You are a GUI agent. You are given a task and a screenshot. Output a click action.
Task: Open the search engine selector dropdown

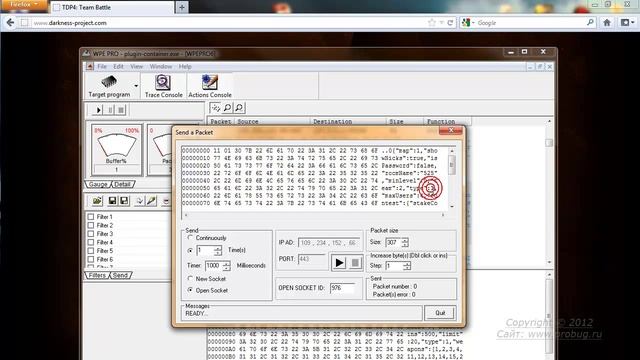coord(468,23)
